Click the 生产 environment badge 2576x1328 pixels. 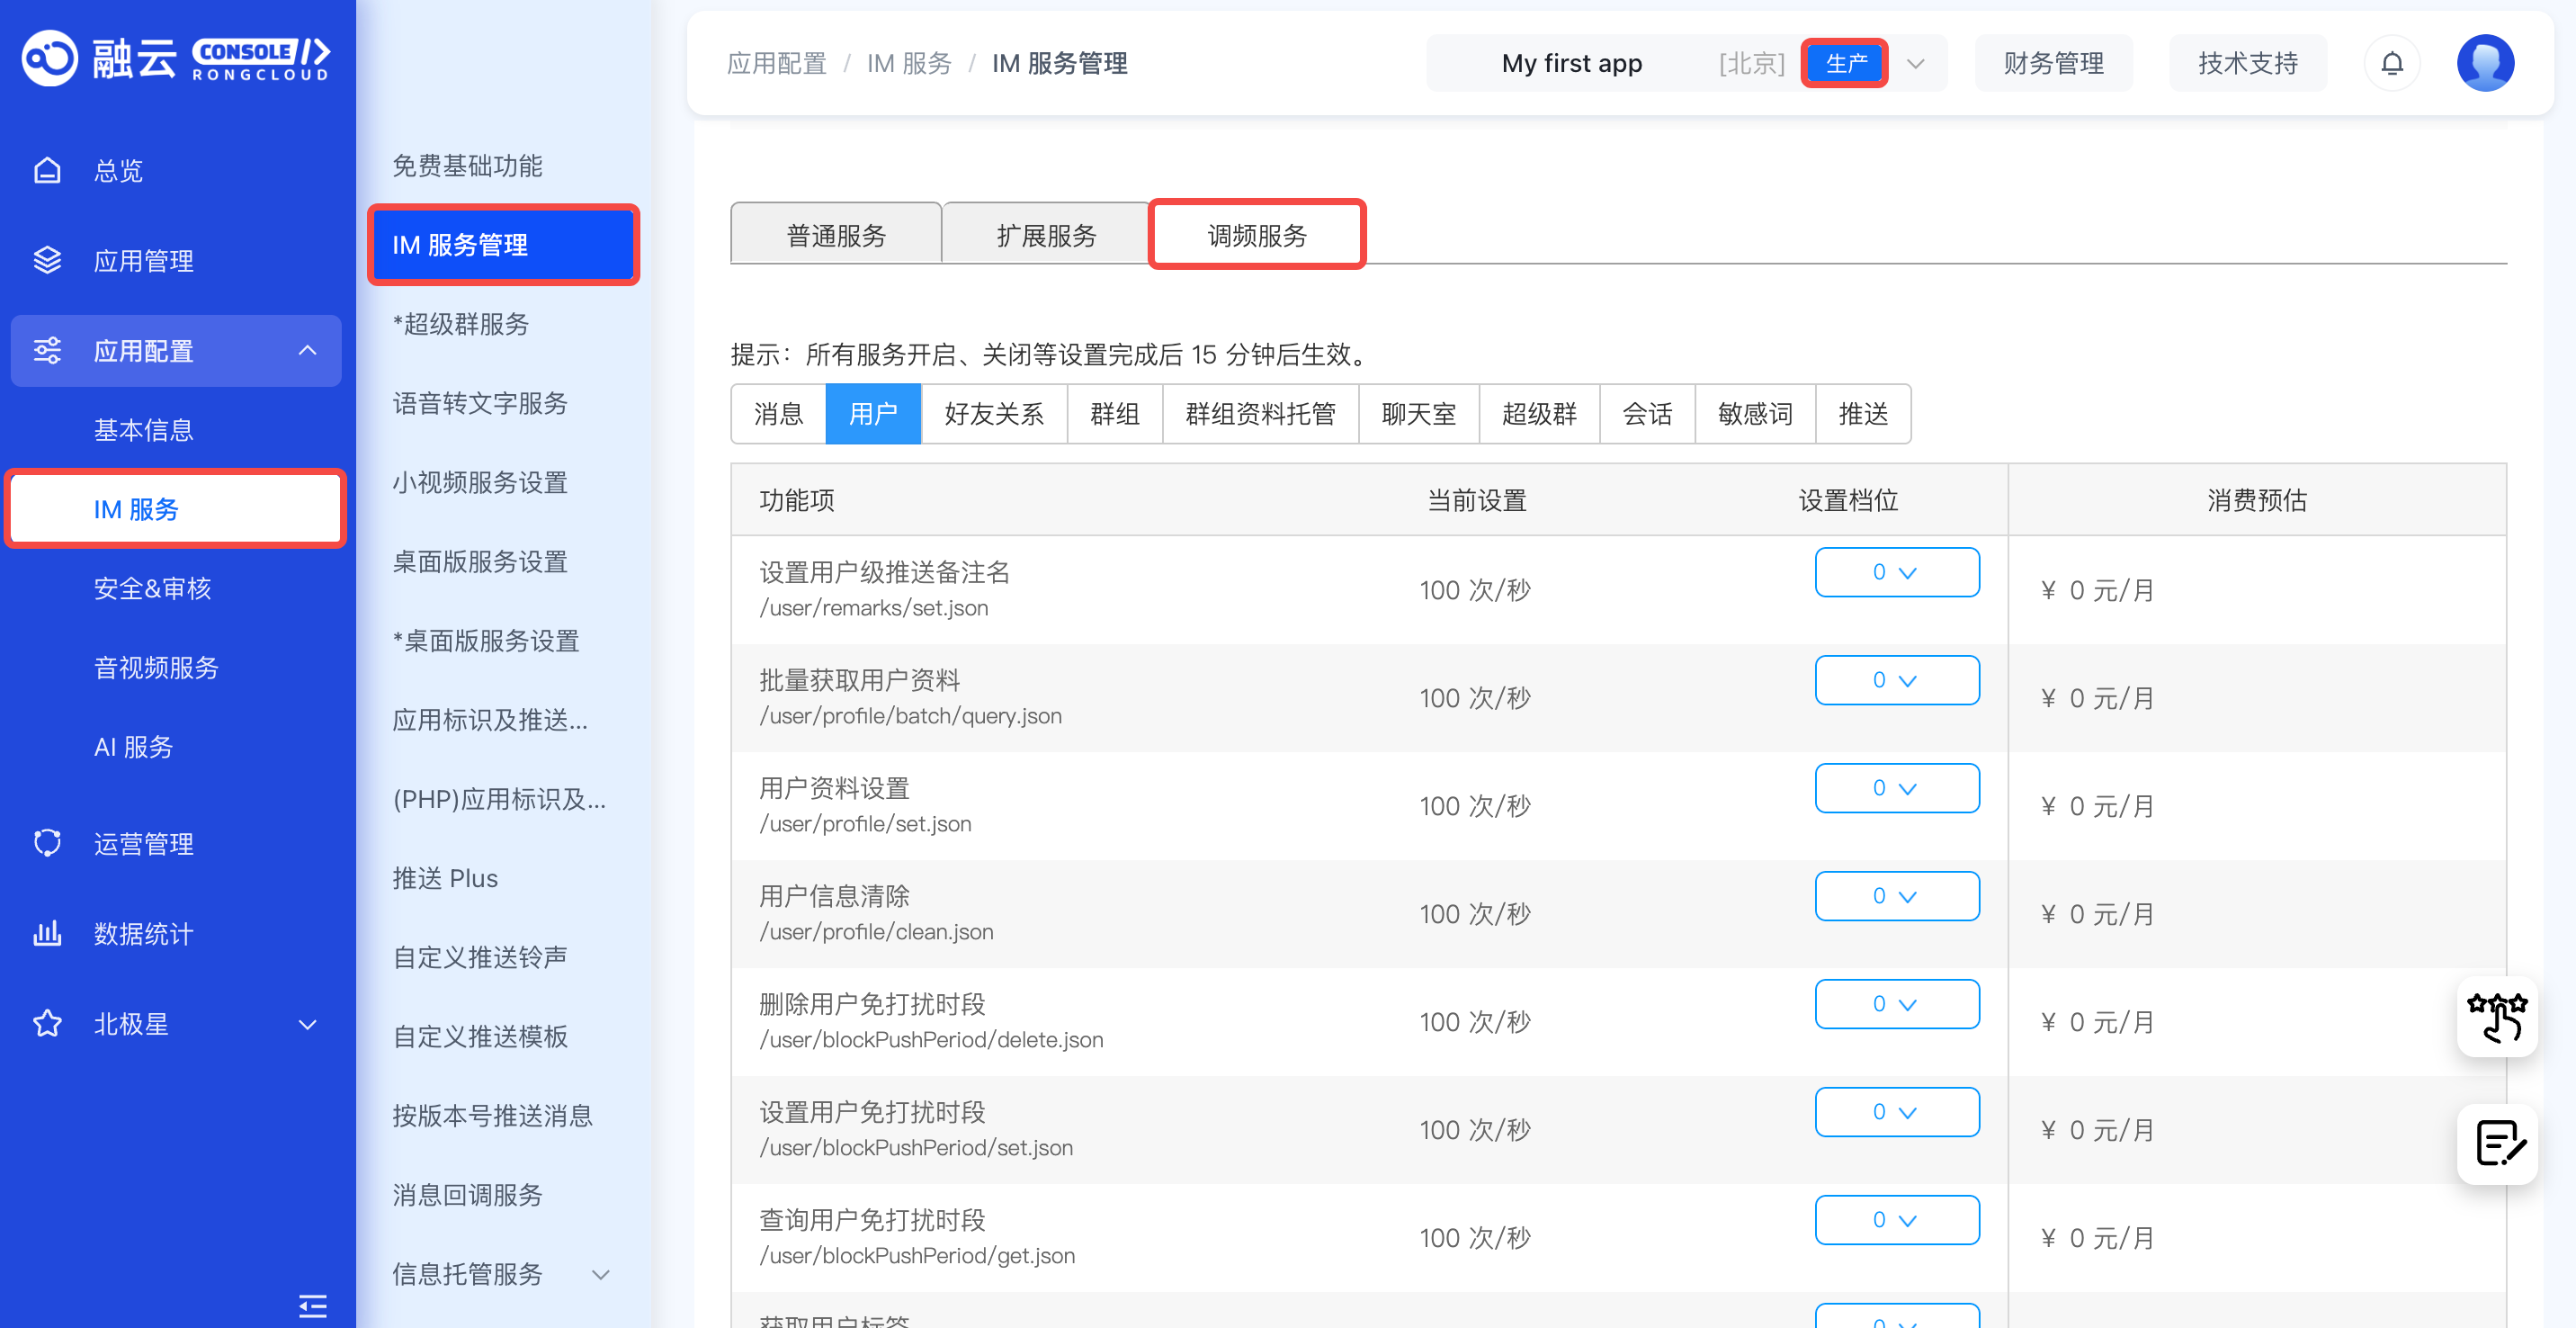(x=1845, y=63)
